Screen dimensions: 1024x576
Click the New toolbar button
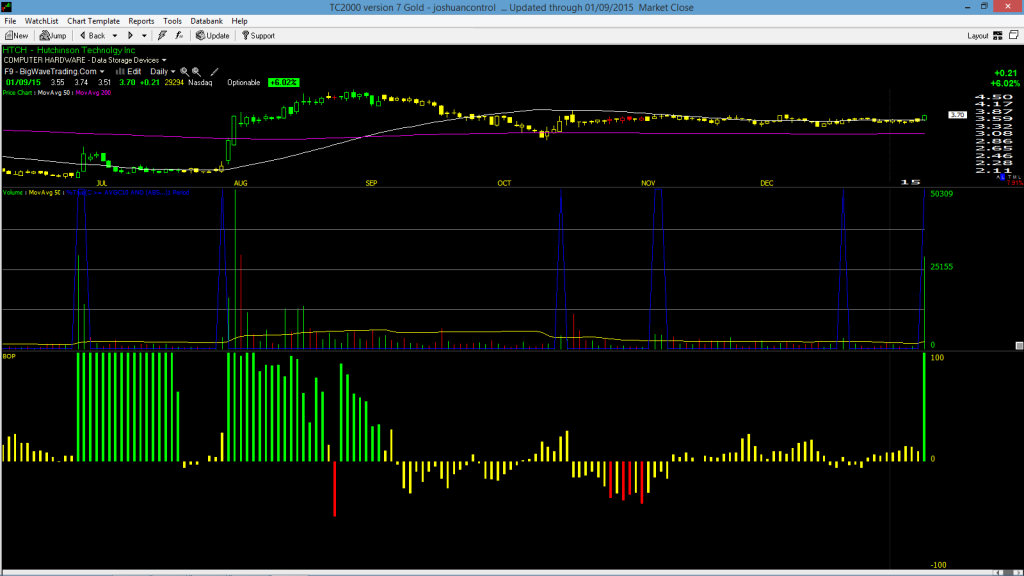17,36
